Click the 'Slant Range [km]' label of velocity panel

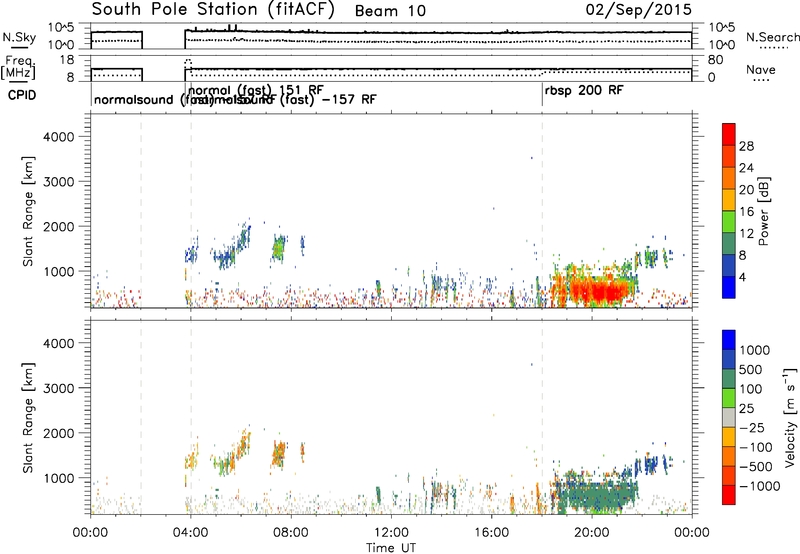(x=28, y=418)
